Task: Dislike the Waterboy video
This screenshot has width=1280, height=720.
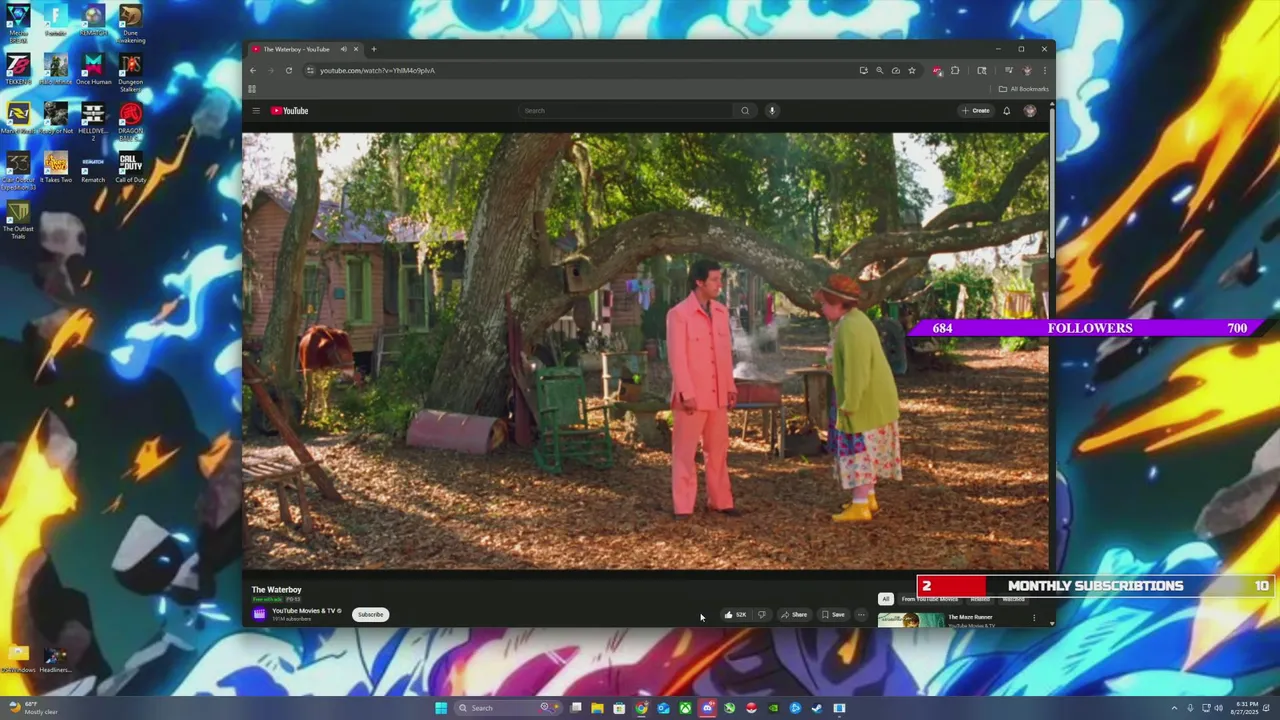Action: pos(762,615)
